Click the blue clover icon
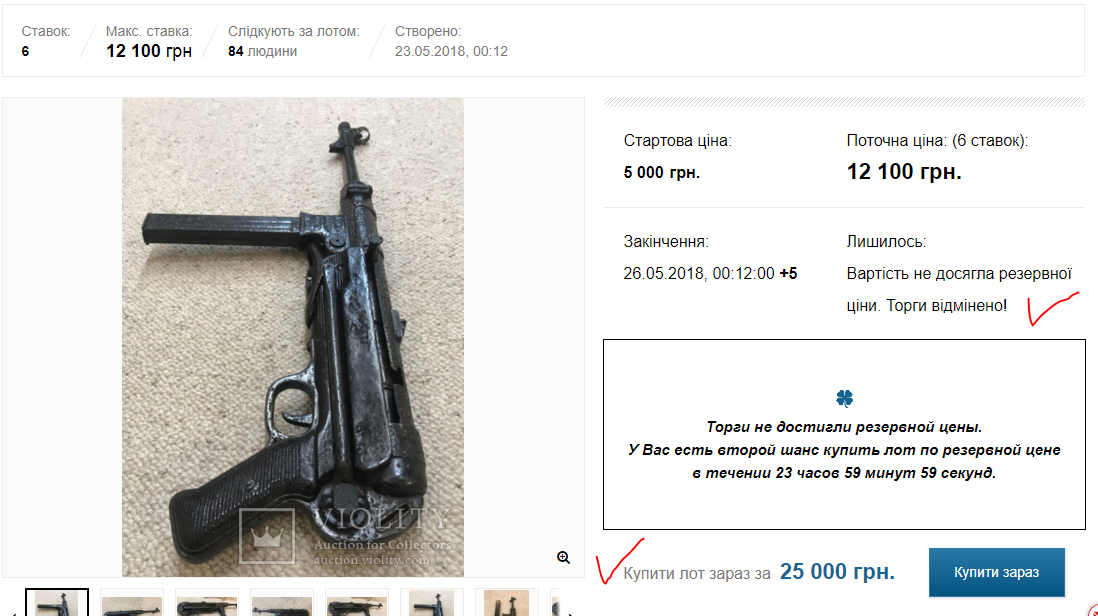 [845, 398]
